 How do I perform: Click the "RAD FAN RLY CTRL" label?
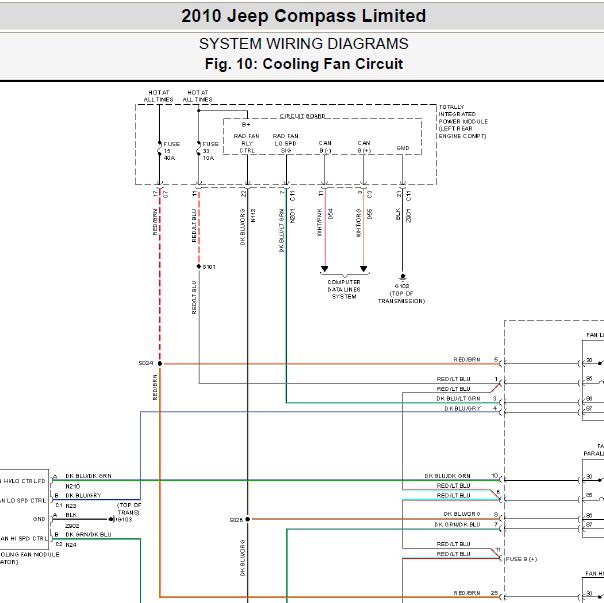(247, 143)
